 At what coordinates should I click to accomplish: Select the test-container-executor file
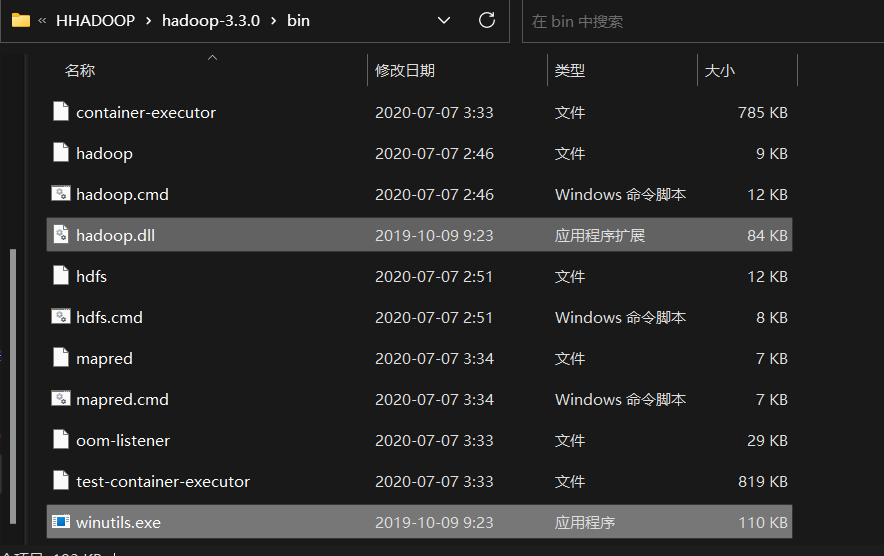[x=163, y=481]
